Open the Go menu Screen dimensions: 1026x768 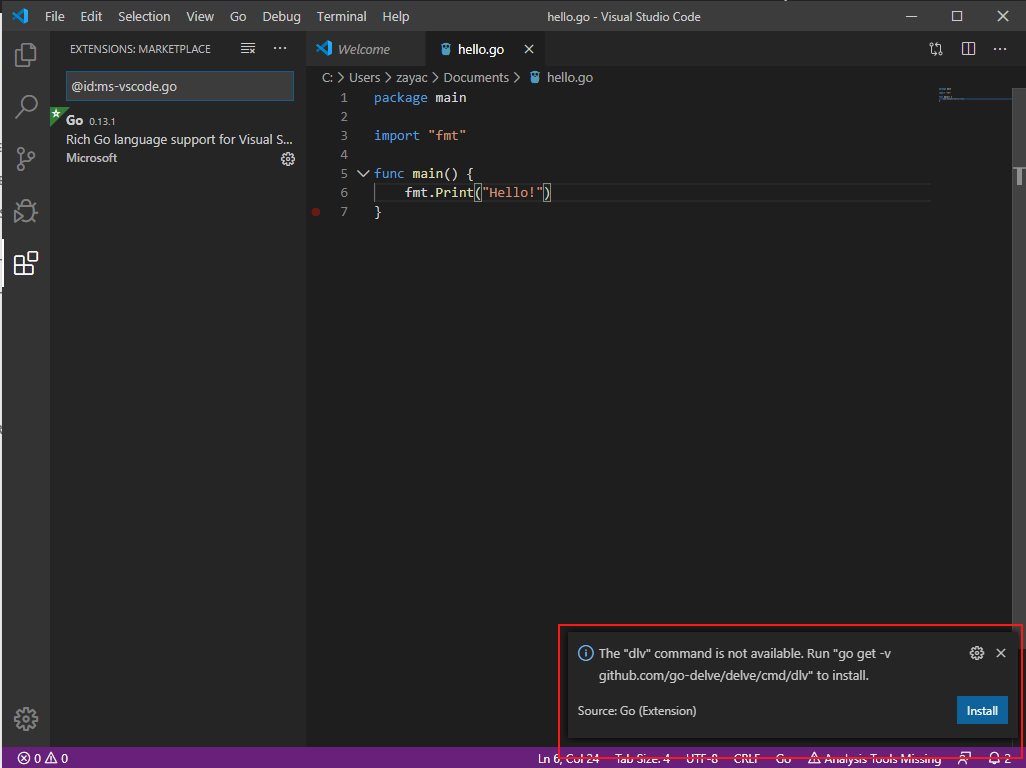[x=238, y=16]
